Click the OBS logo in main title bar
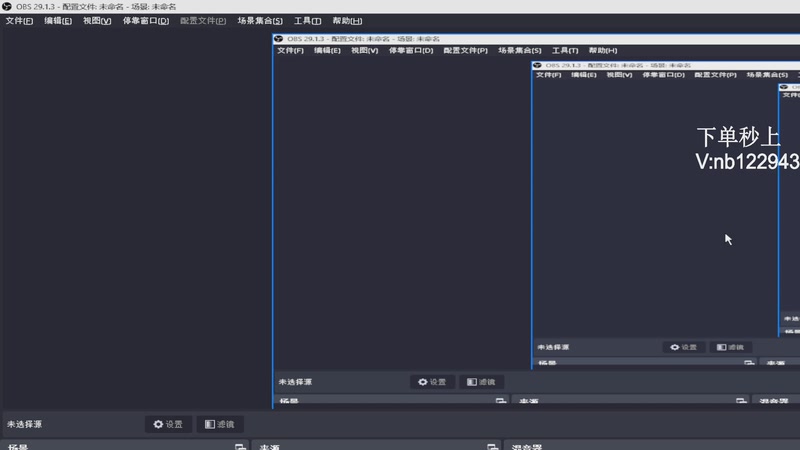 [x=7, y=7]
